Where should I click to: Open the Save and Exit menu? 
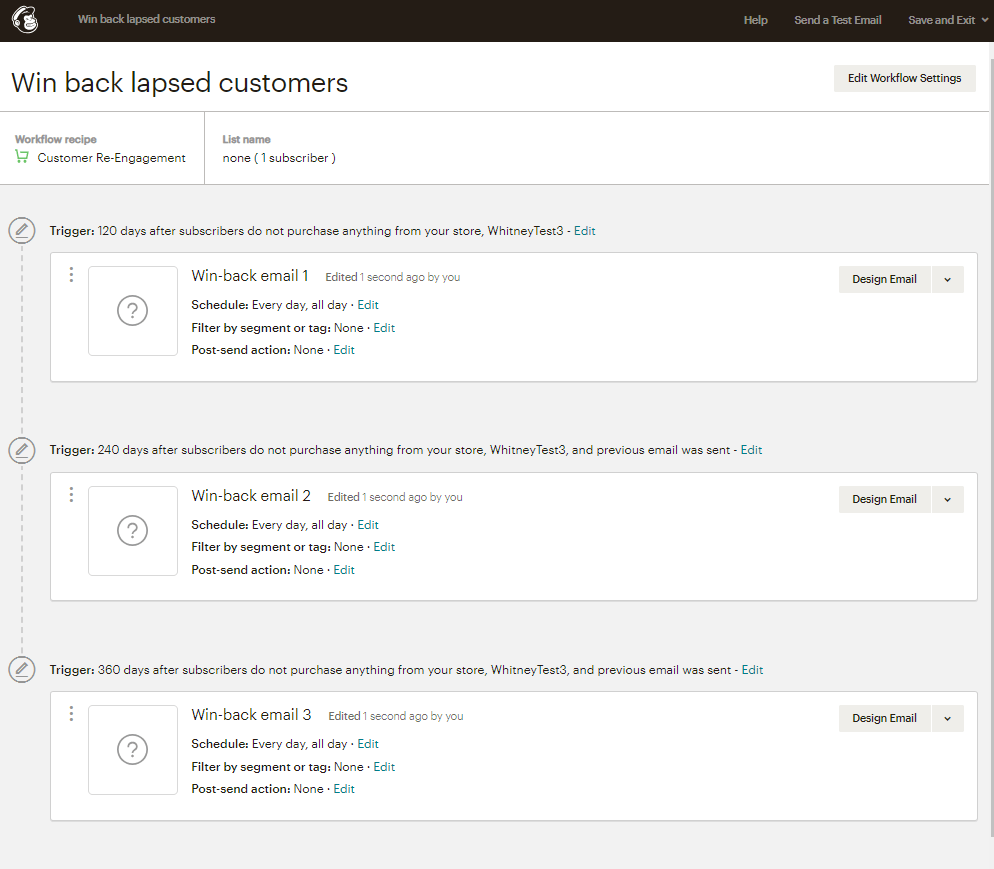click(x=948, y=20)
